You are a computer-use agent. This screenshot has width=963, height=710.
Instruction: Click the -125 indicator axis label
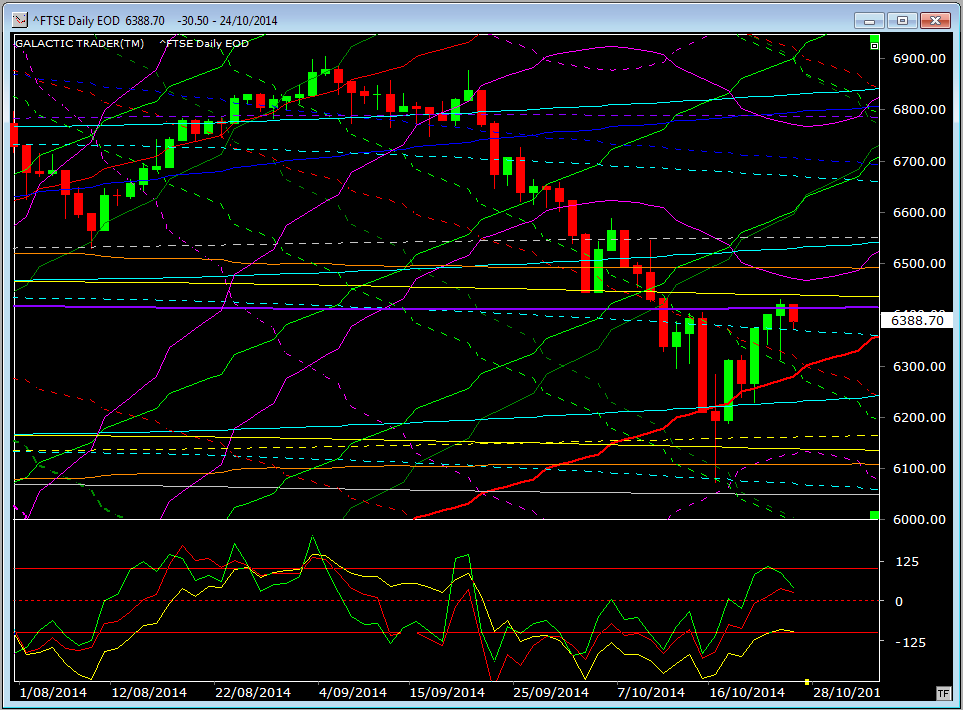click(x=910, y=642)
